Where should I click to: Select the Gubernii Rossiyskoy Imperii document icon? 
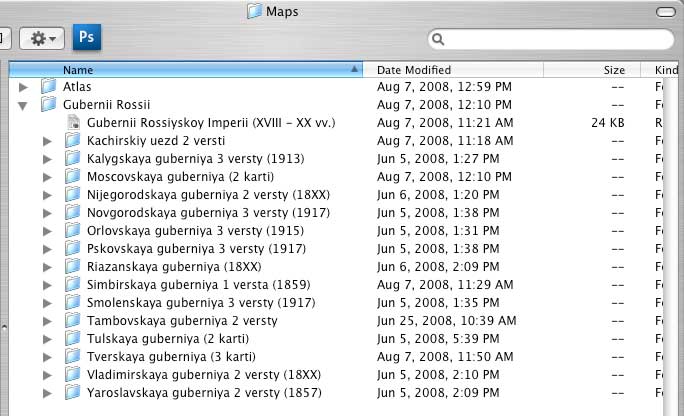[x=72, y=123]
